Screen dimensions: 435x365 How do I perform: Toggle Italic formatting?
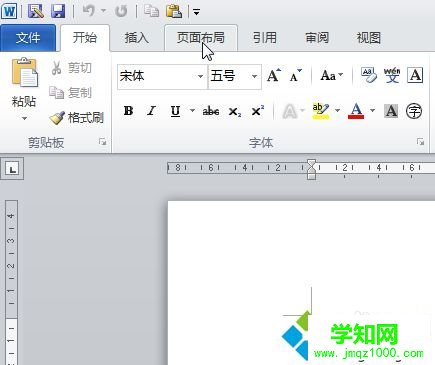(151, 111)
